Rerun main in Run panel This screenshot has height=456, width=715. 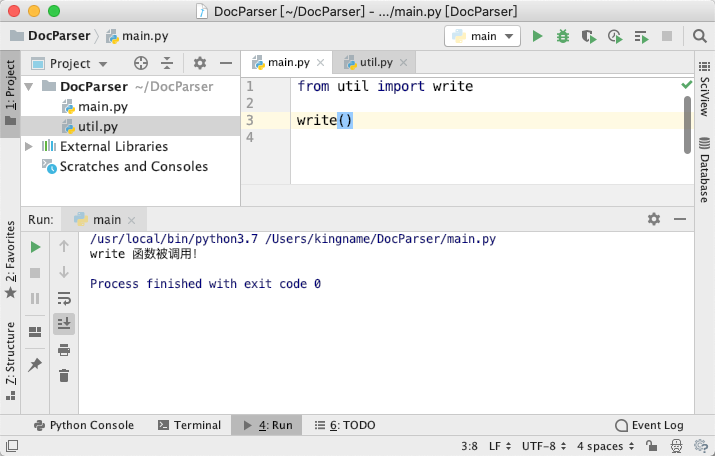pos(35,247)
